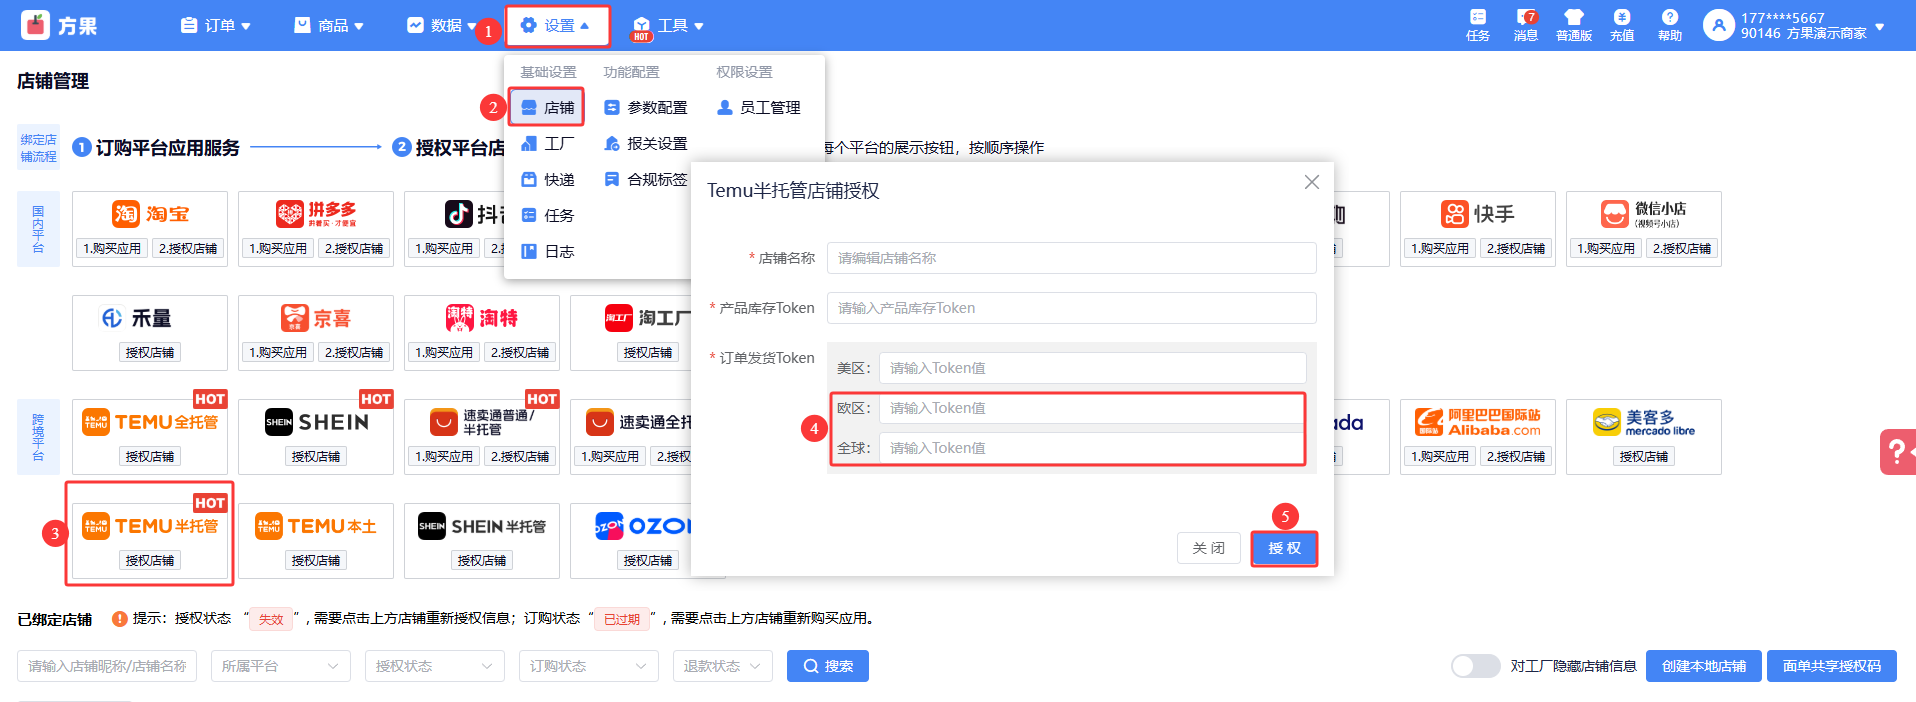Focus the 店铺昵称/店铺名称 search field
The height and width of the screenshot is (702, 1916).
[107, 666]
